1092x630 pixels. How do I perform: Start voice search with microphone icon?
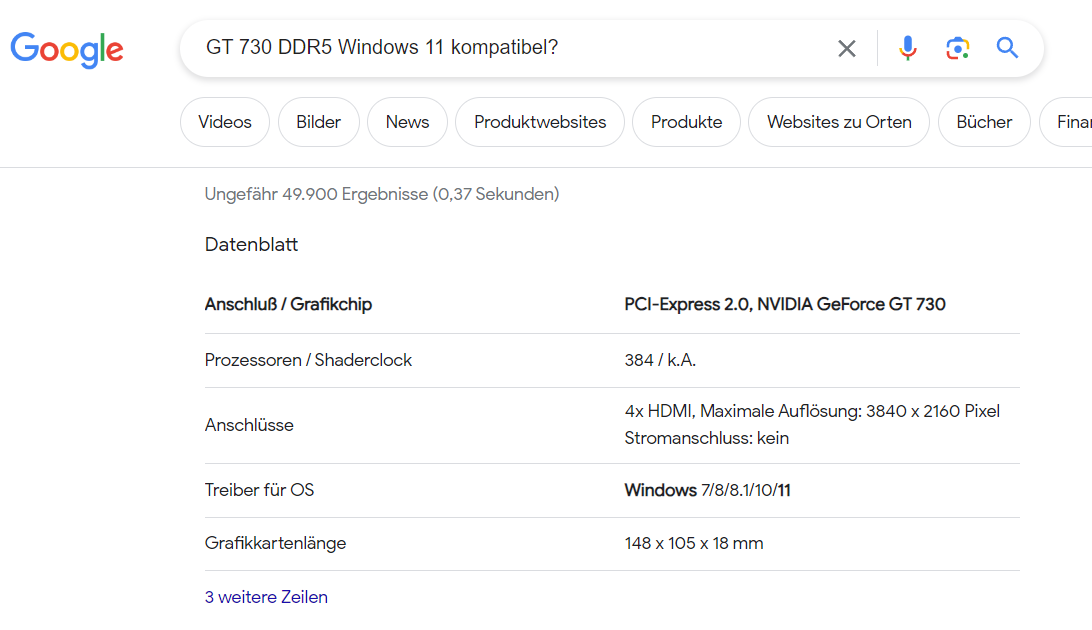coord(907,48)
